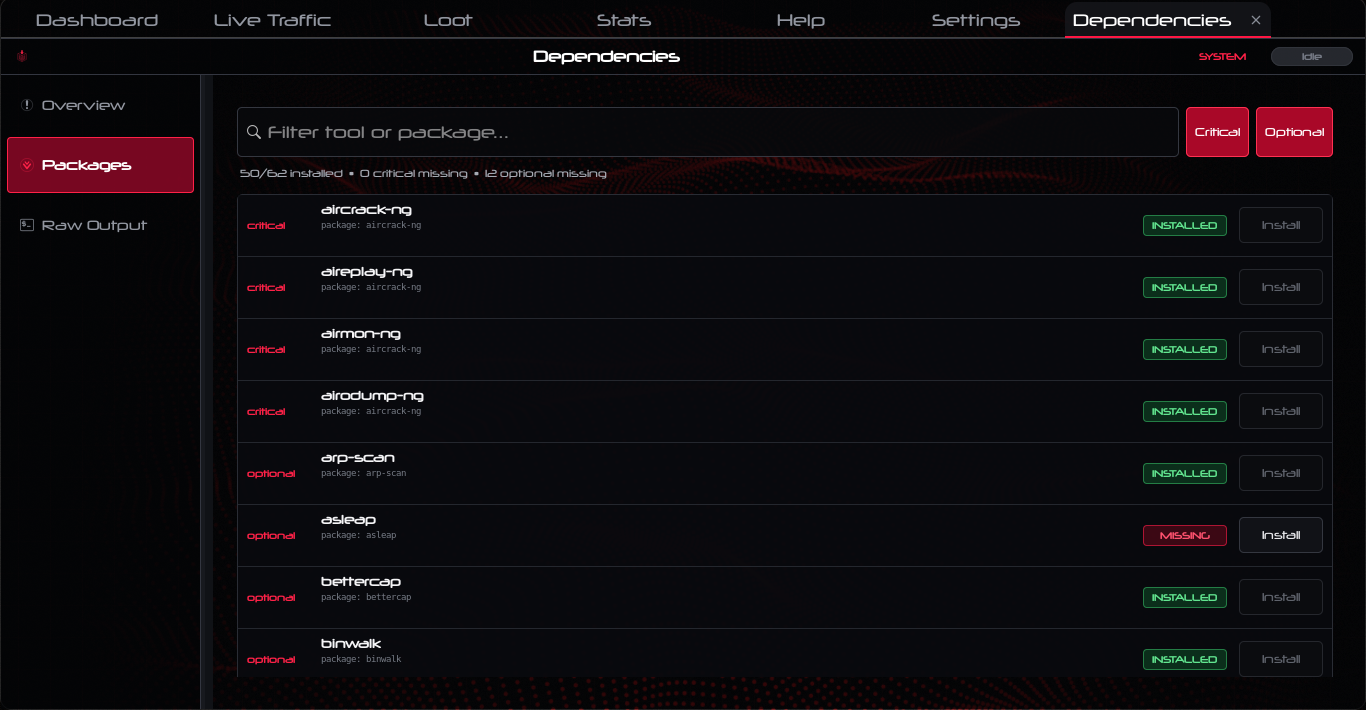1366x710 pixels.
Task: Select the asleap tool name
Action: pyautogui.click(x=348, y=520)
